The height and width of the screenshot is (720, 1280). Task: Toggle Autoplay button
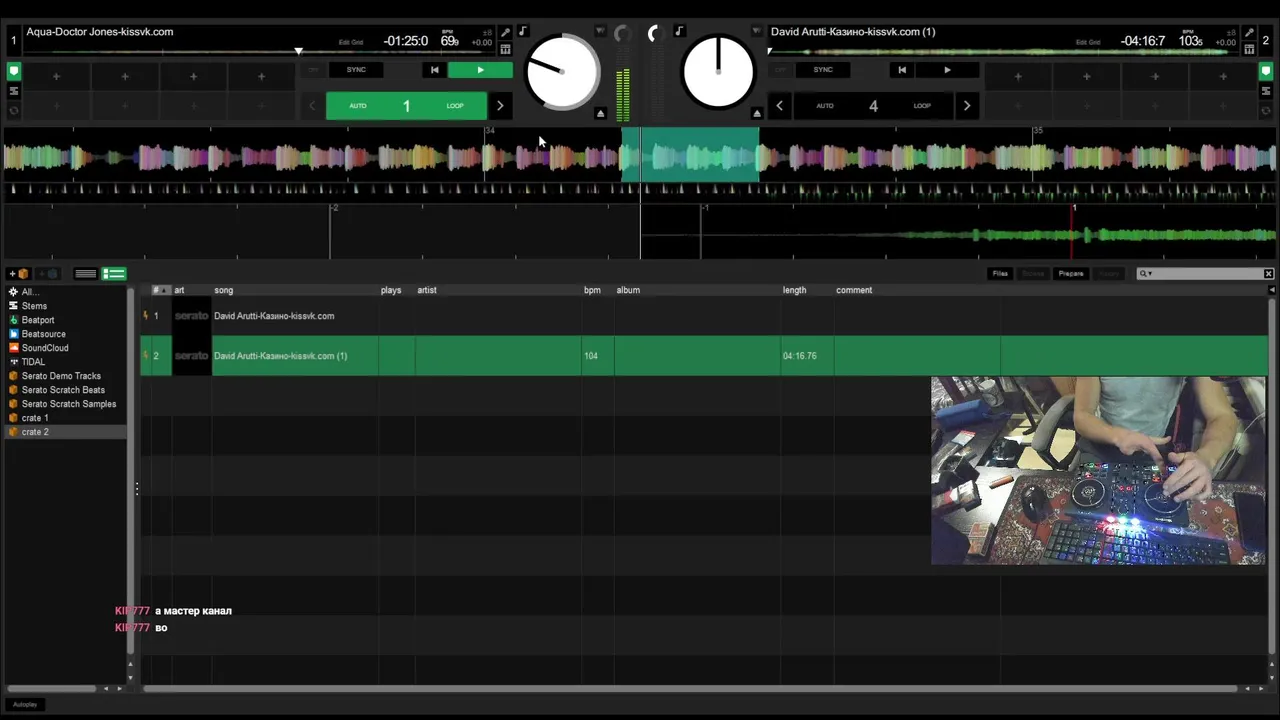tap(25, 704)
